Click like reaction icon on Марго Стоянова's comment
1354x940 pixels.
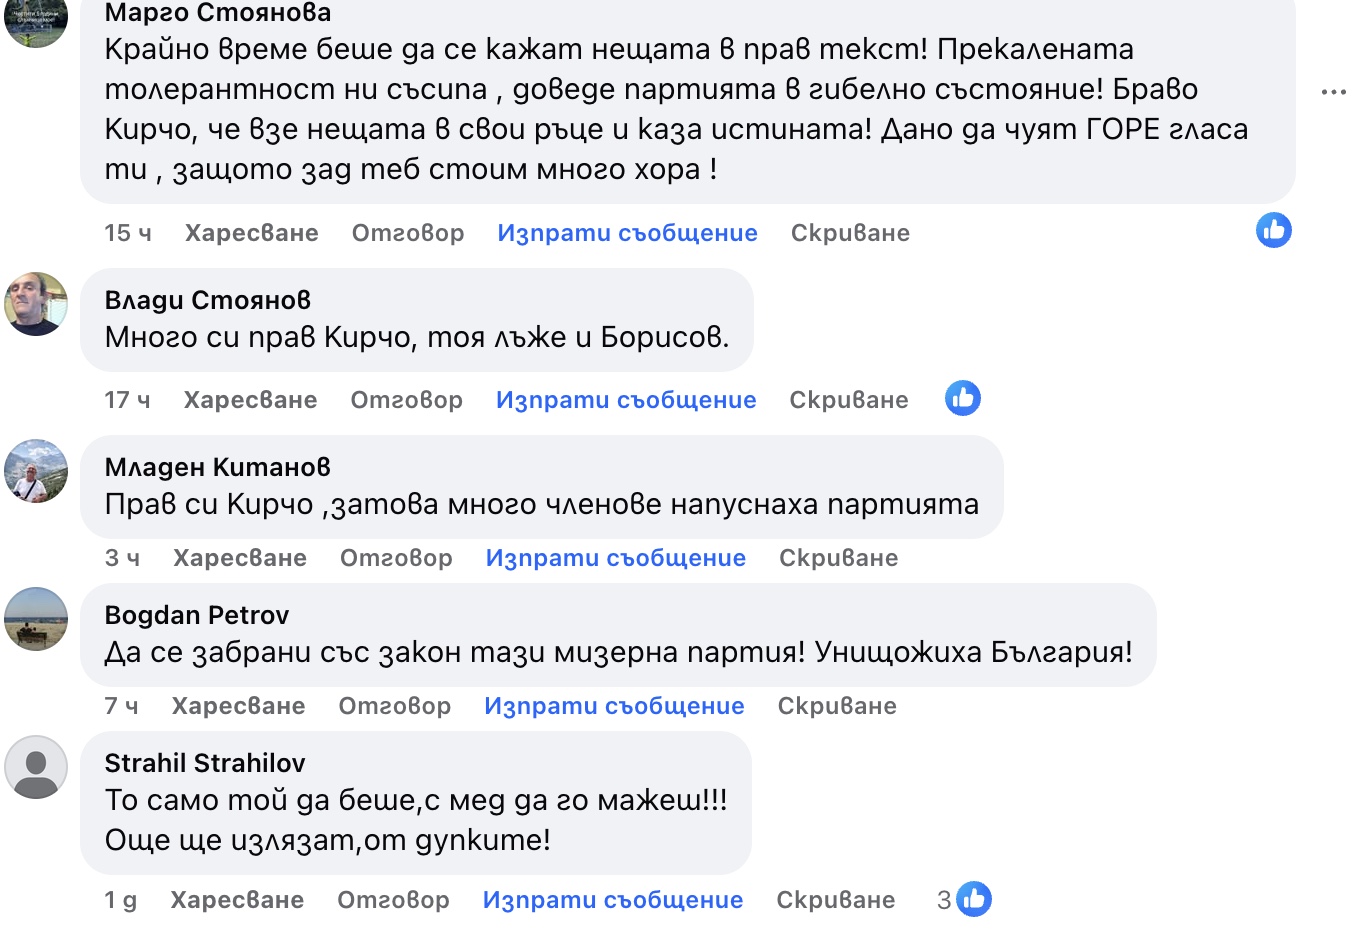[1273, 231]
